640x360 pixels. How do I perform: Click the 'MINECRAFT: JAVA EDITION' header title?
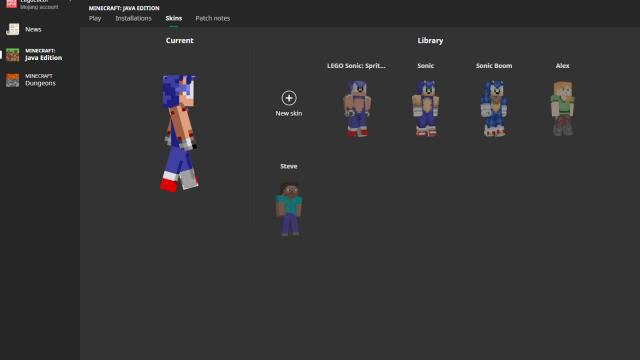(124, 8)
